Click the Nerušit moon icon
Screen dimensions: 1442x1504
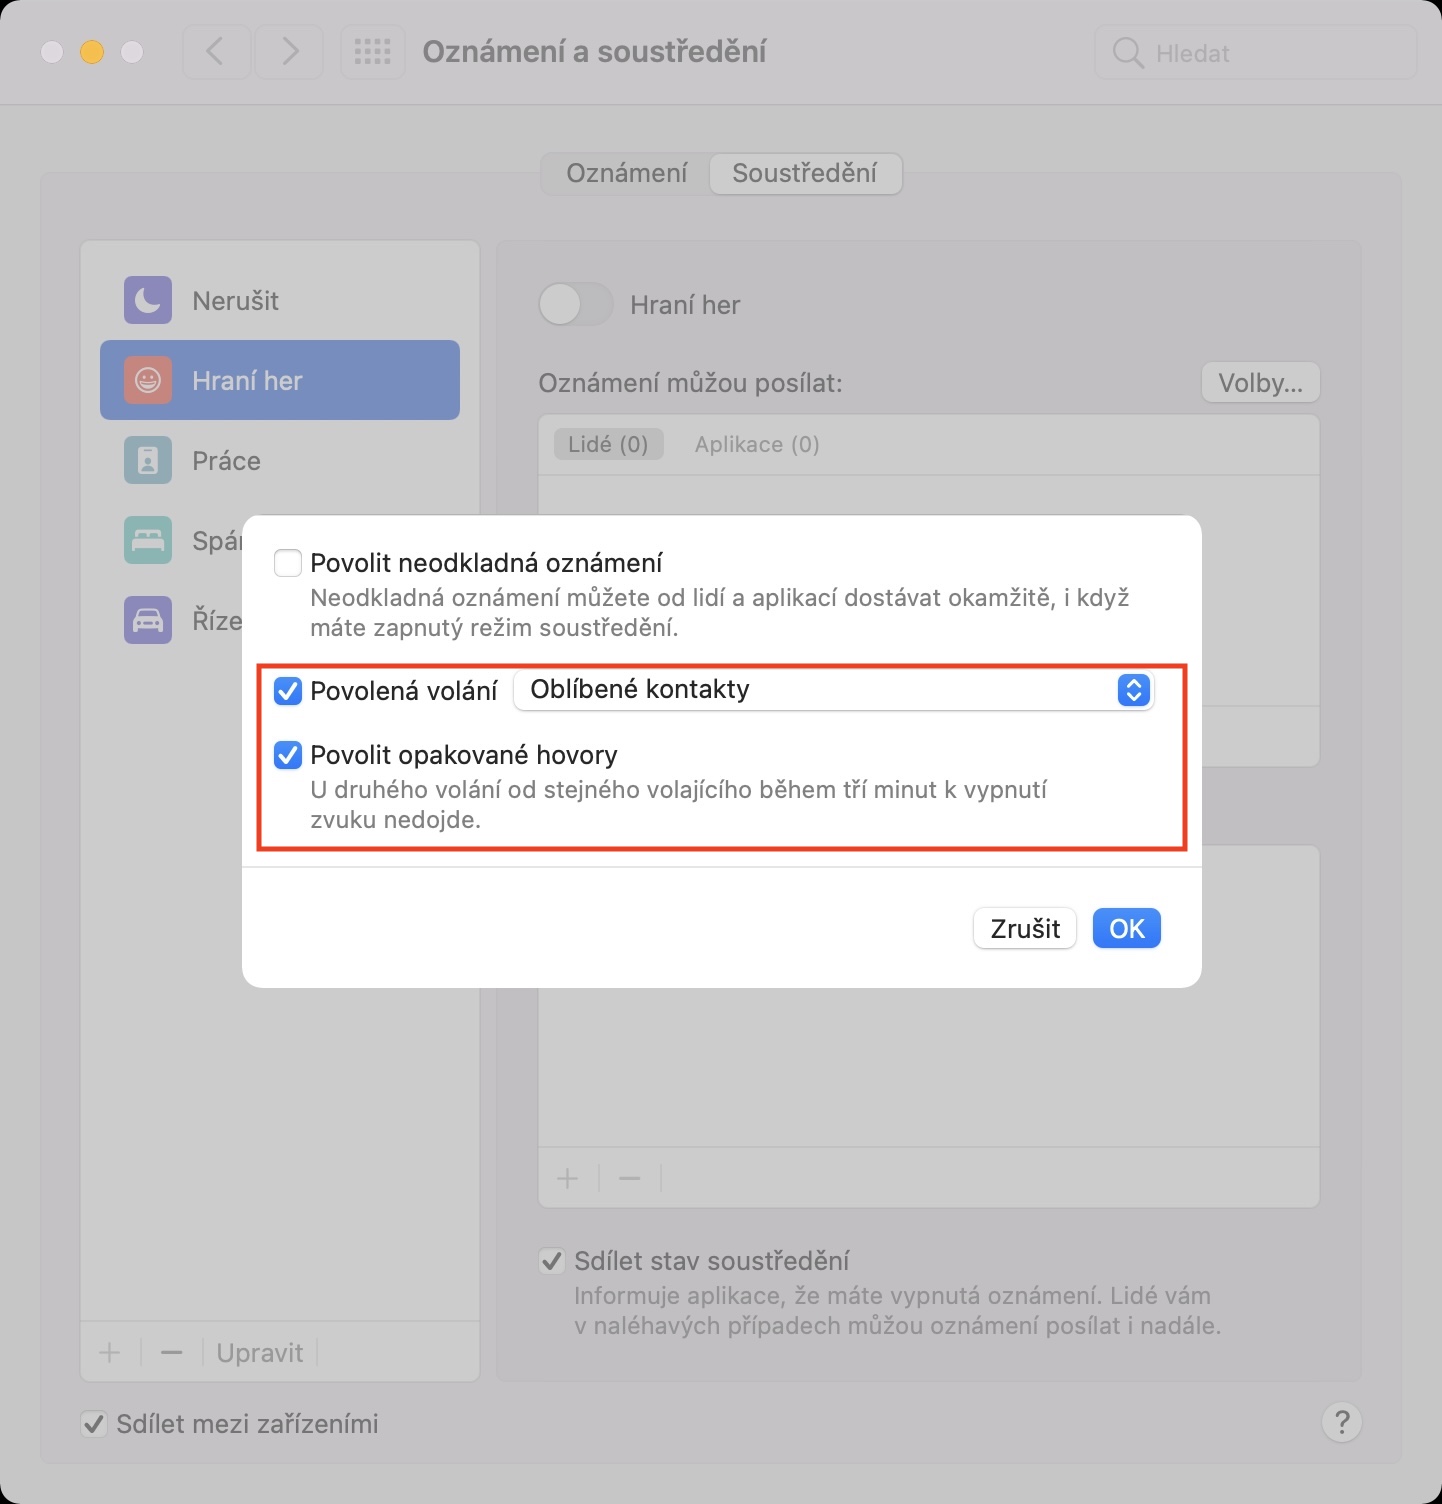pyautogui.click(x=148, y=300)
